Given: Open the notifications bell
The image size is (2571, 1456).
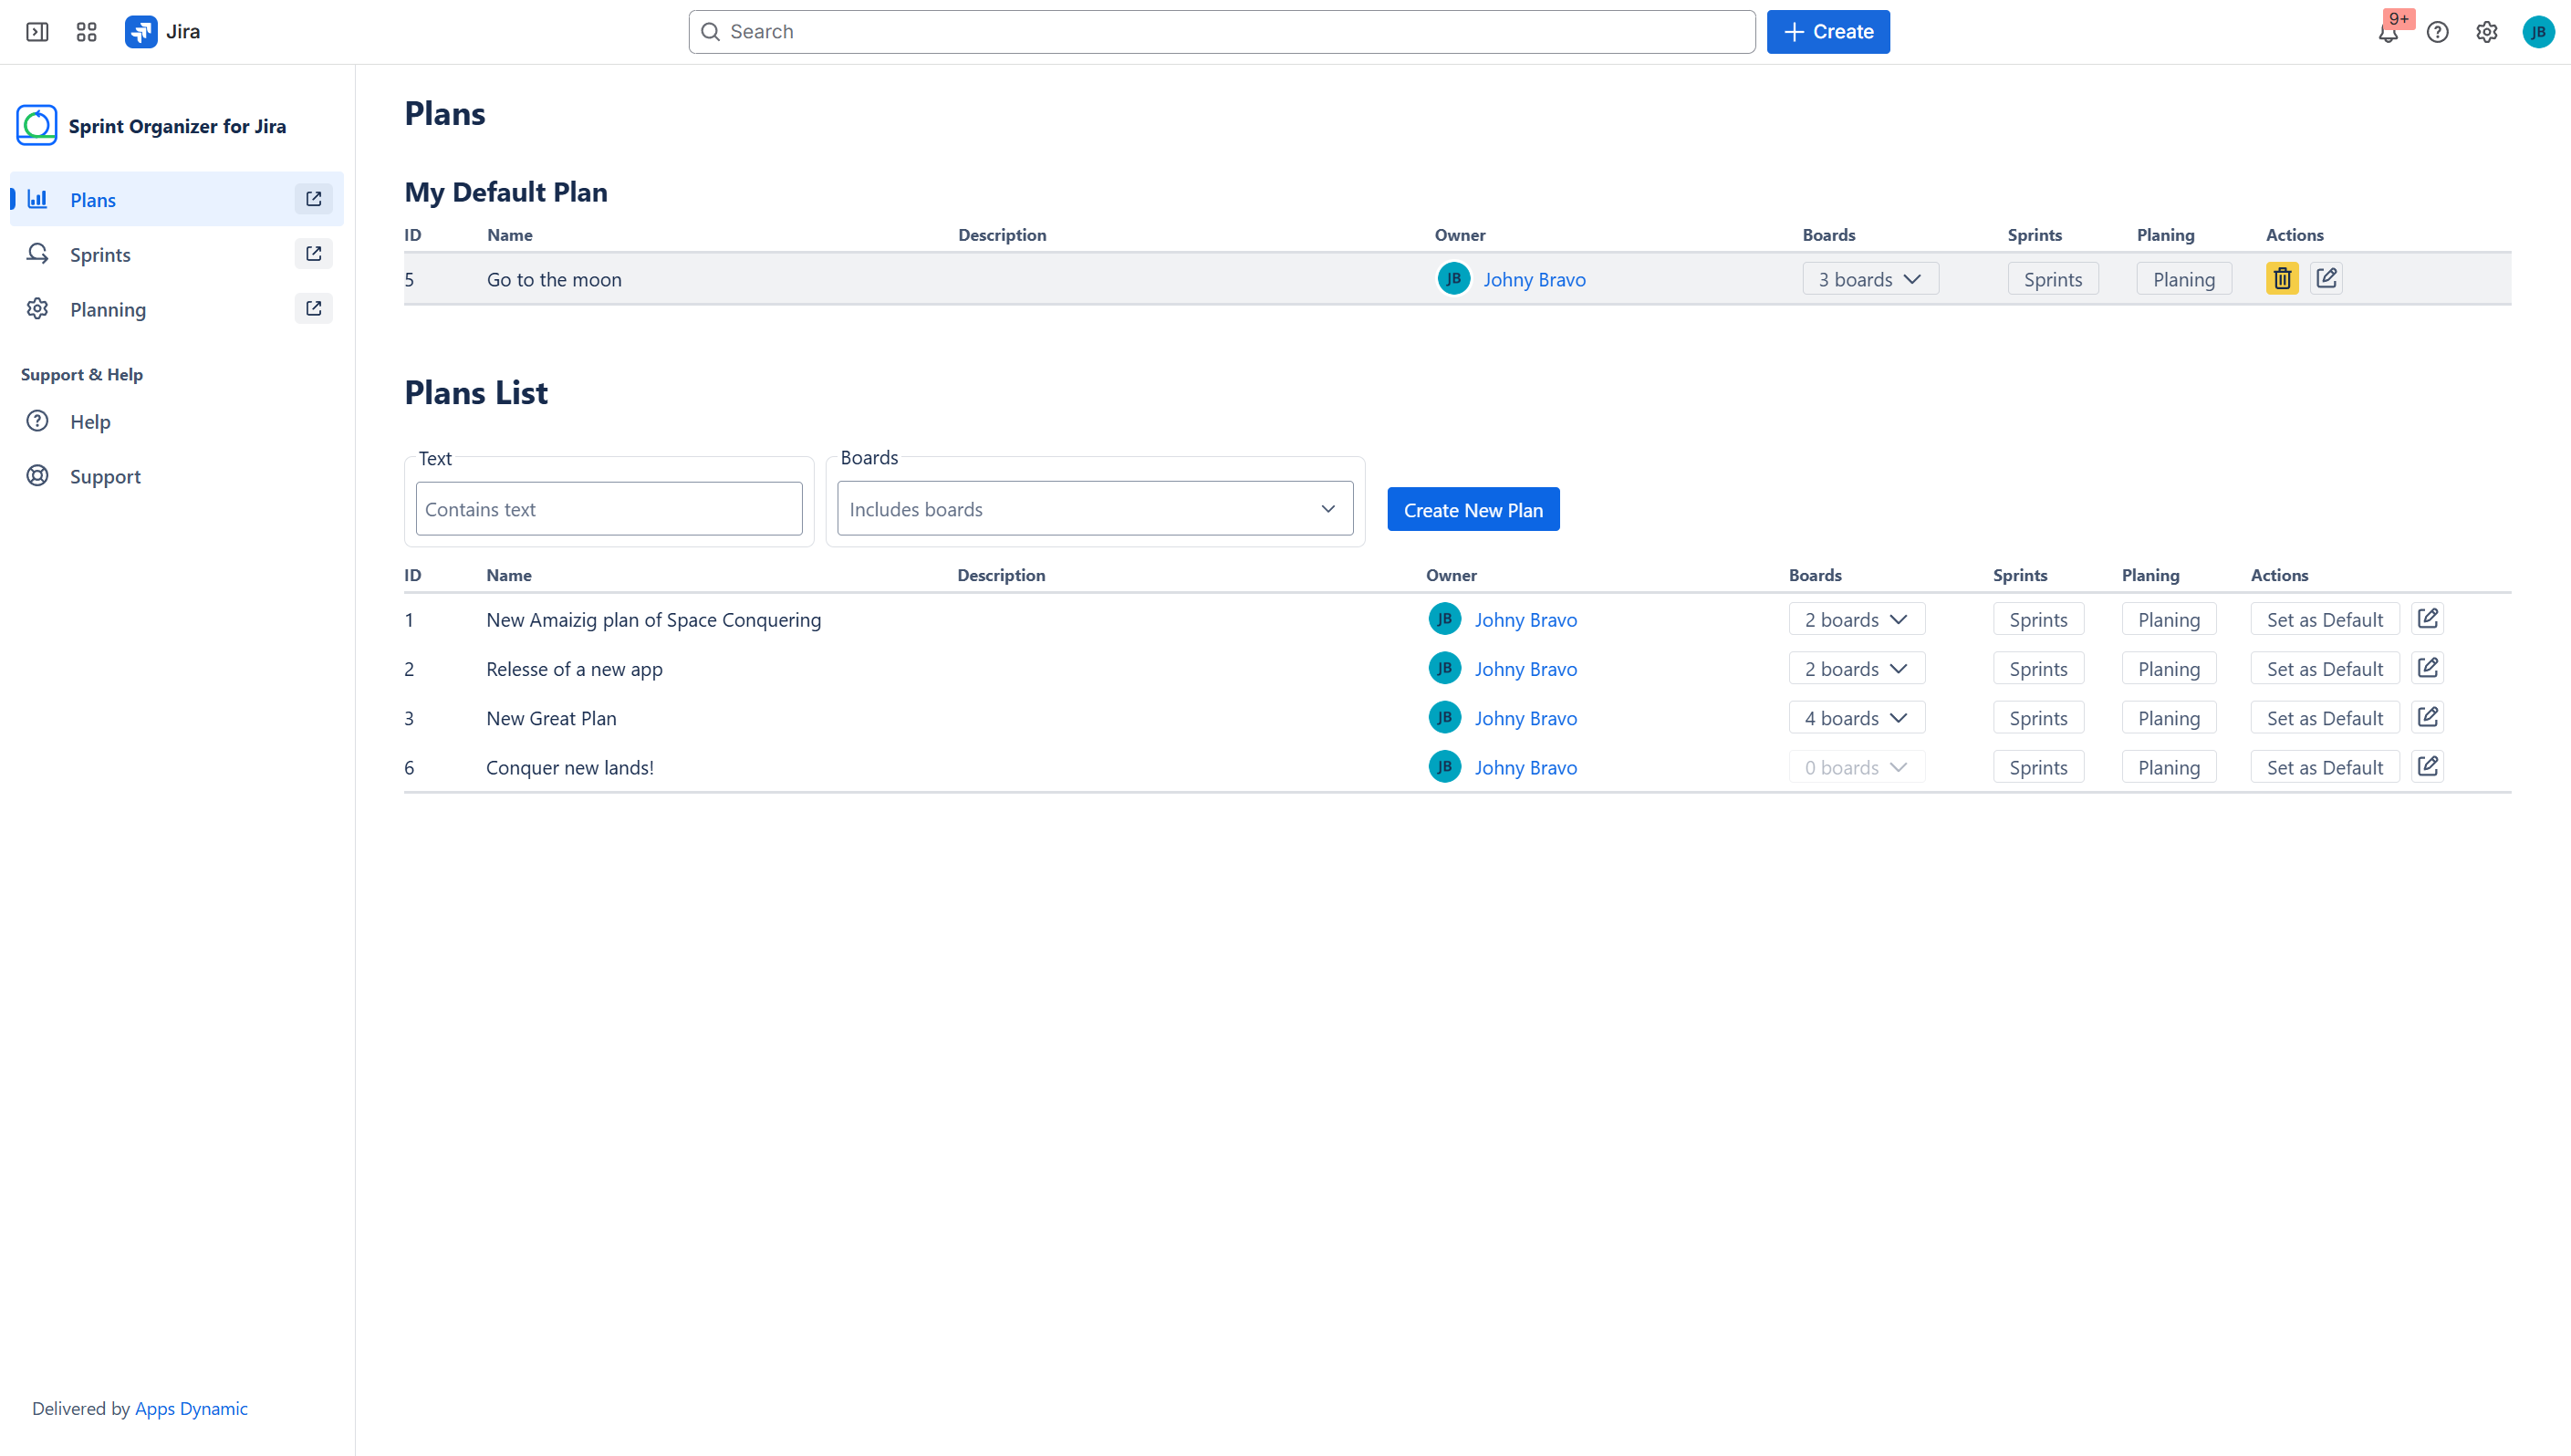Looking at the screenshot, I should (x=2387, y=32).
